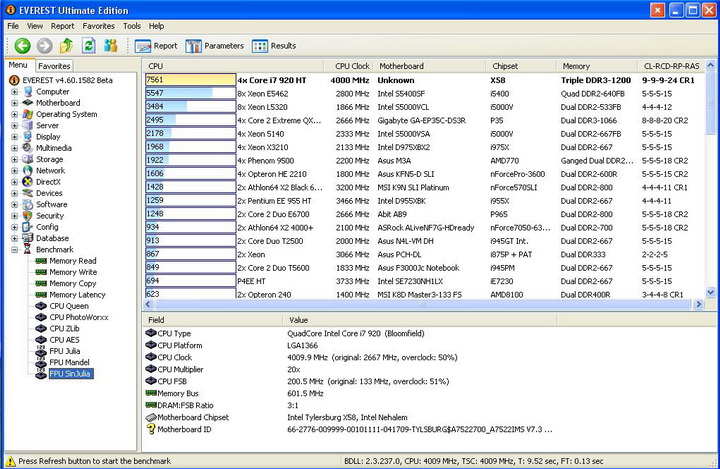
Task: Select the EVEREST v4.60.1582 Beta root item
Action: pyautogui.click(x=68, y=80)
